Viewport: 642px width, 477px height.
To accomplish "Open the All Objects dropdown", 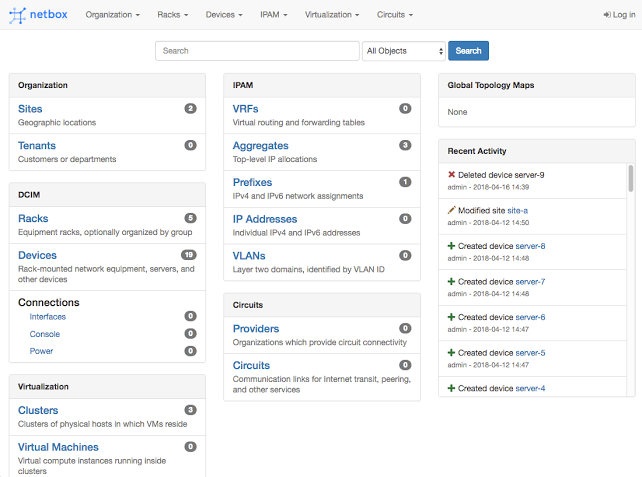I will pyautogui.click(x=404, y=51).
